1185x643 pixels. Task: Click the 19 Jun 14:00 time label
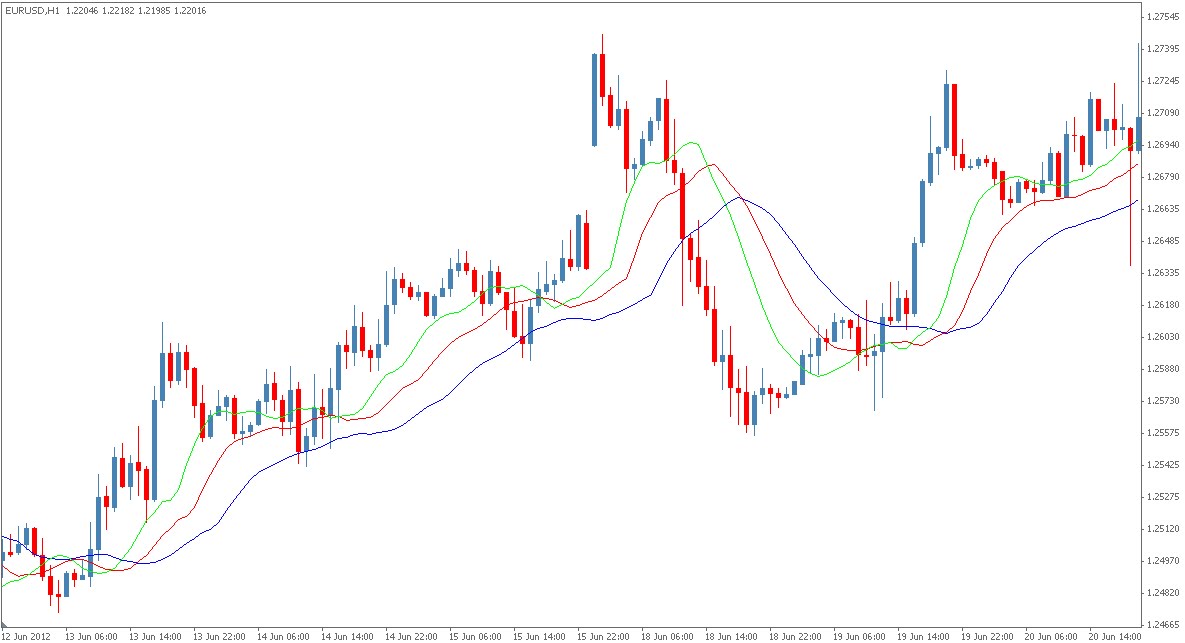click(x=924, y=636)
